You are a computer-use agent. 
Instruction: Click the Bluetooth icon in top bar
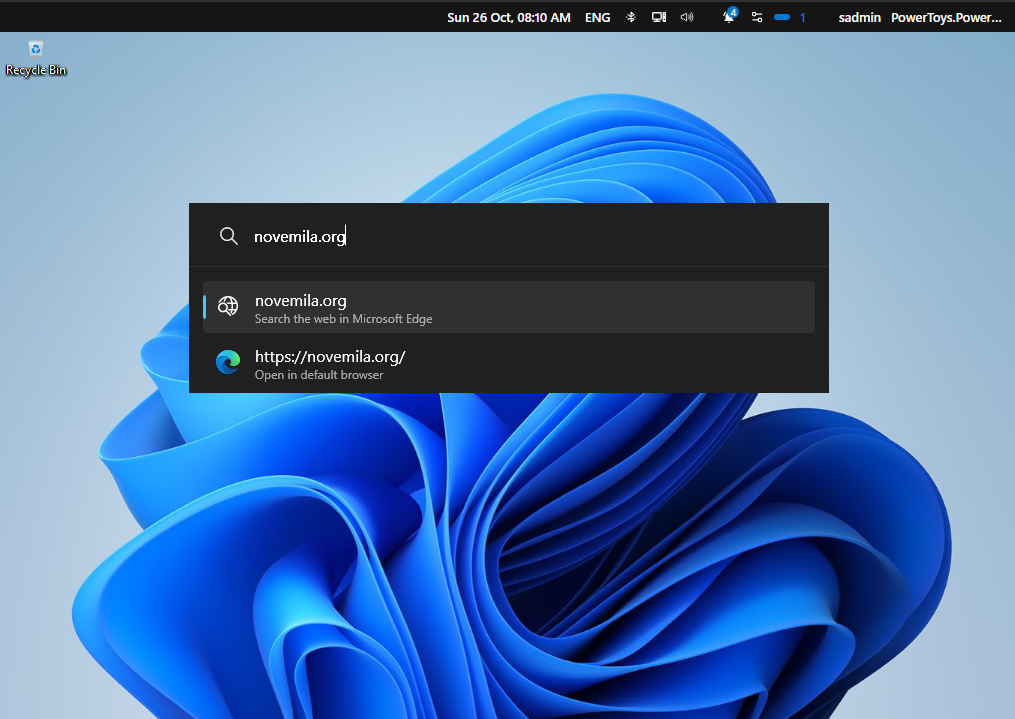point(631,17)
